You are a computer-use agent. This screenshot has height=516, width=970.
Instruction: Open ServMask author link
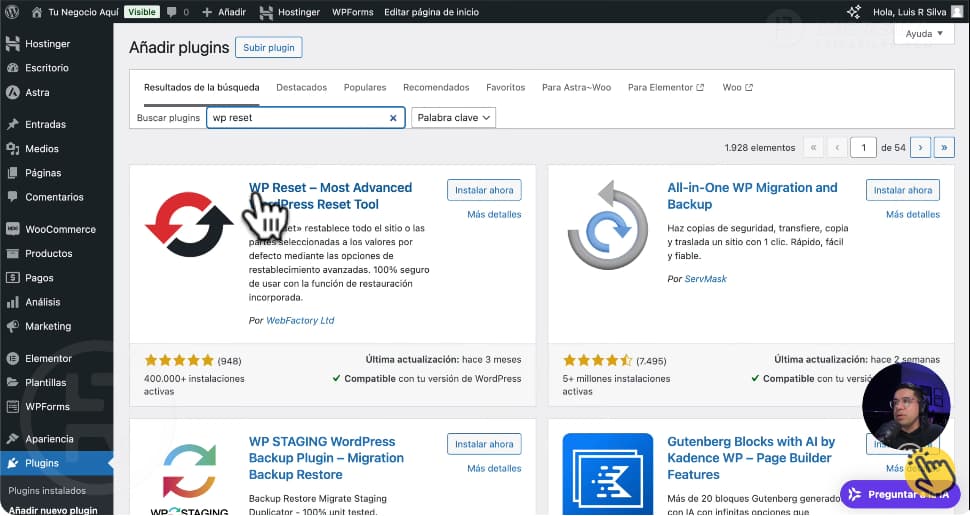click(x=705, y=279)
